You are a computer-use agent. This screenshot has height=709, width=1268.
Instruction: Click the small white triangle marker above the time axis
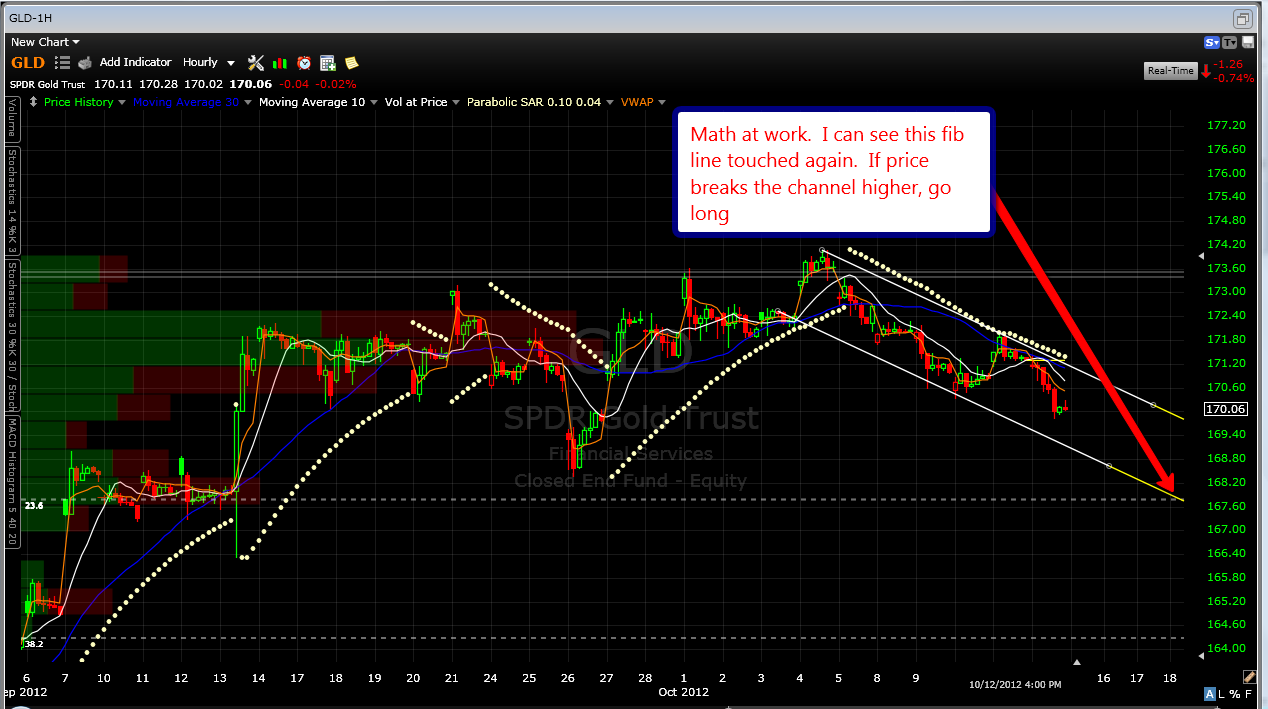point(1077,662)
